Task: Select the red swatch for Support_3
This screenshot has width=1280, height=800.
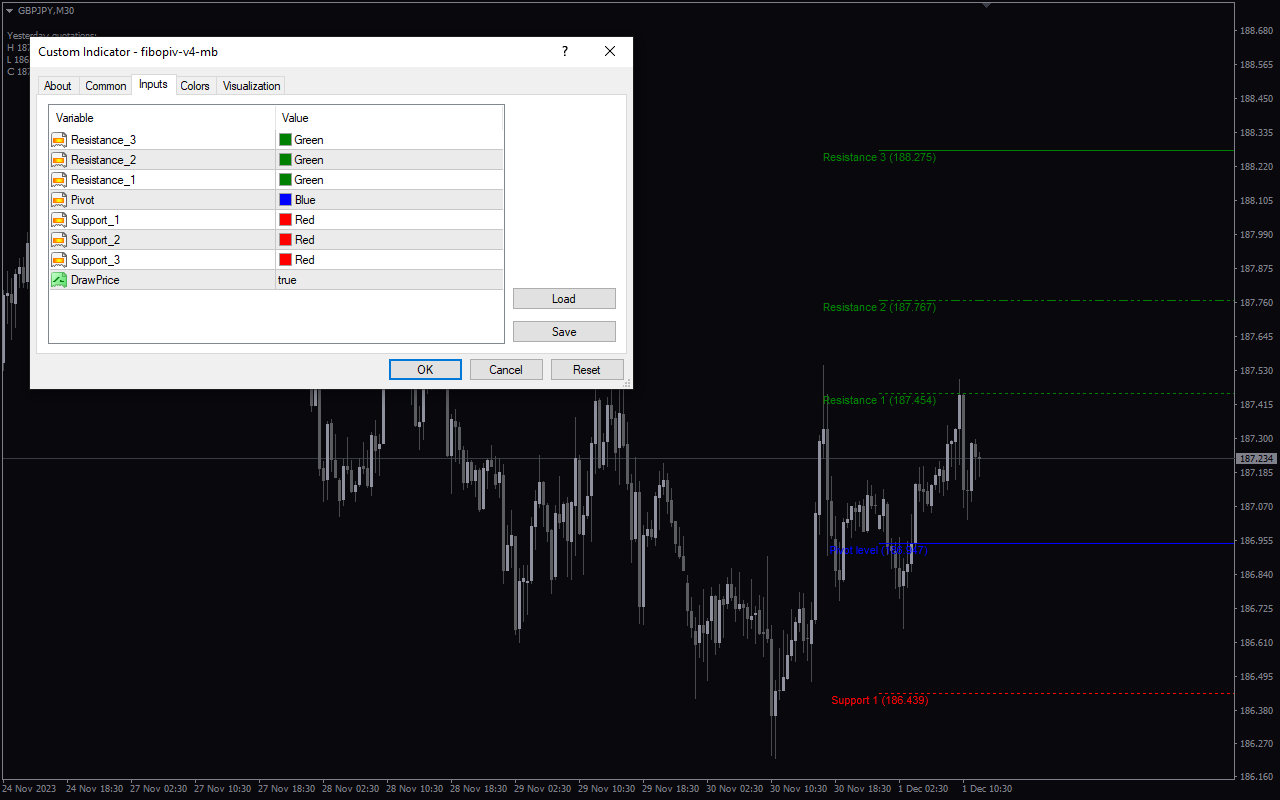Action: coord(285,260)
